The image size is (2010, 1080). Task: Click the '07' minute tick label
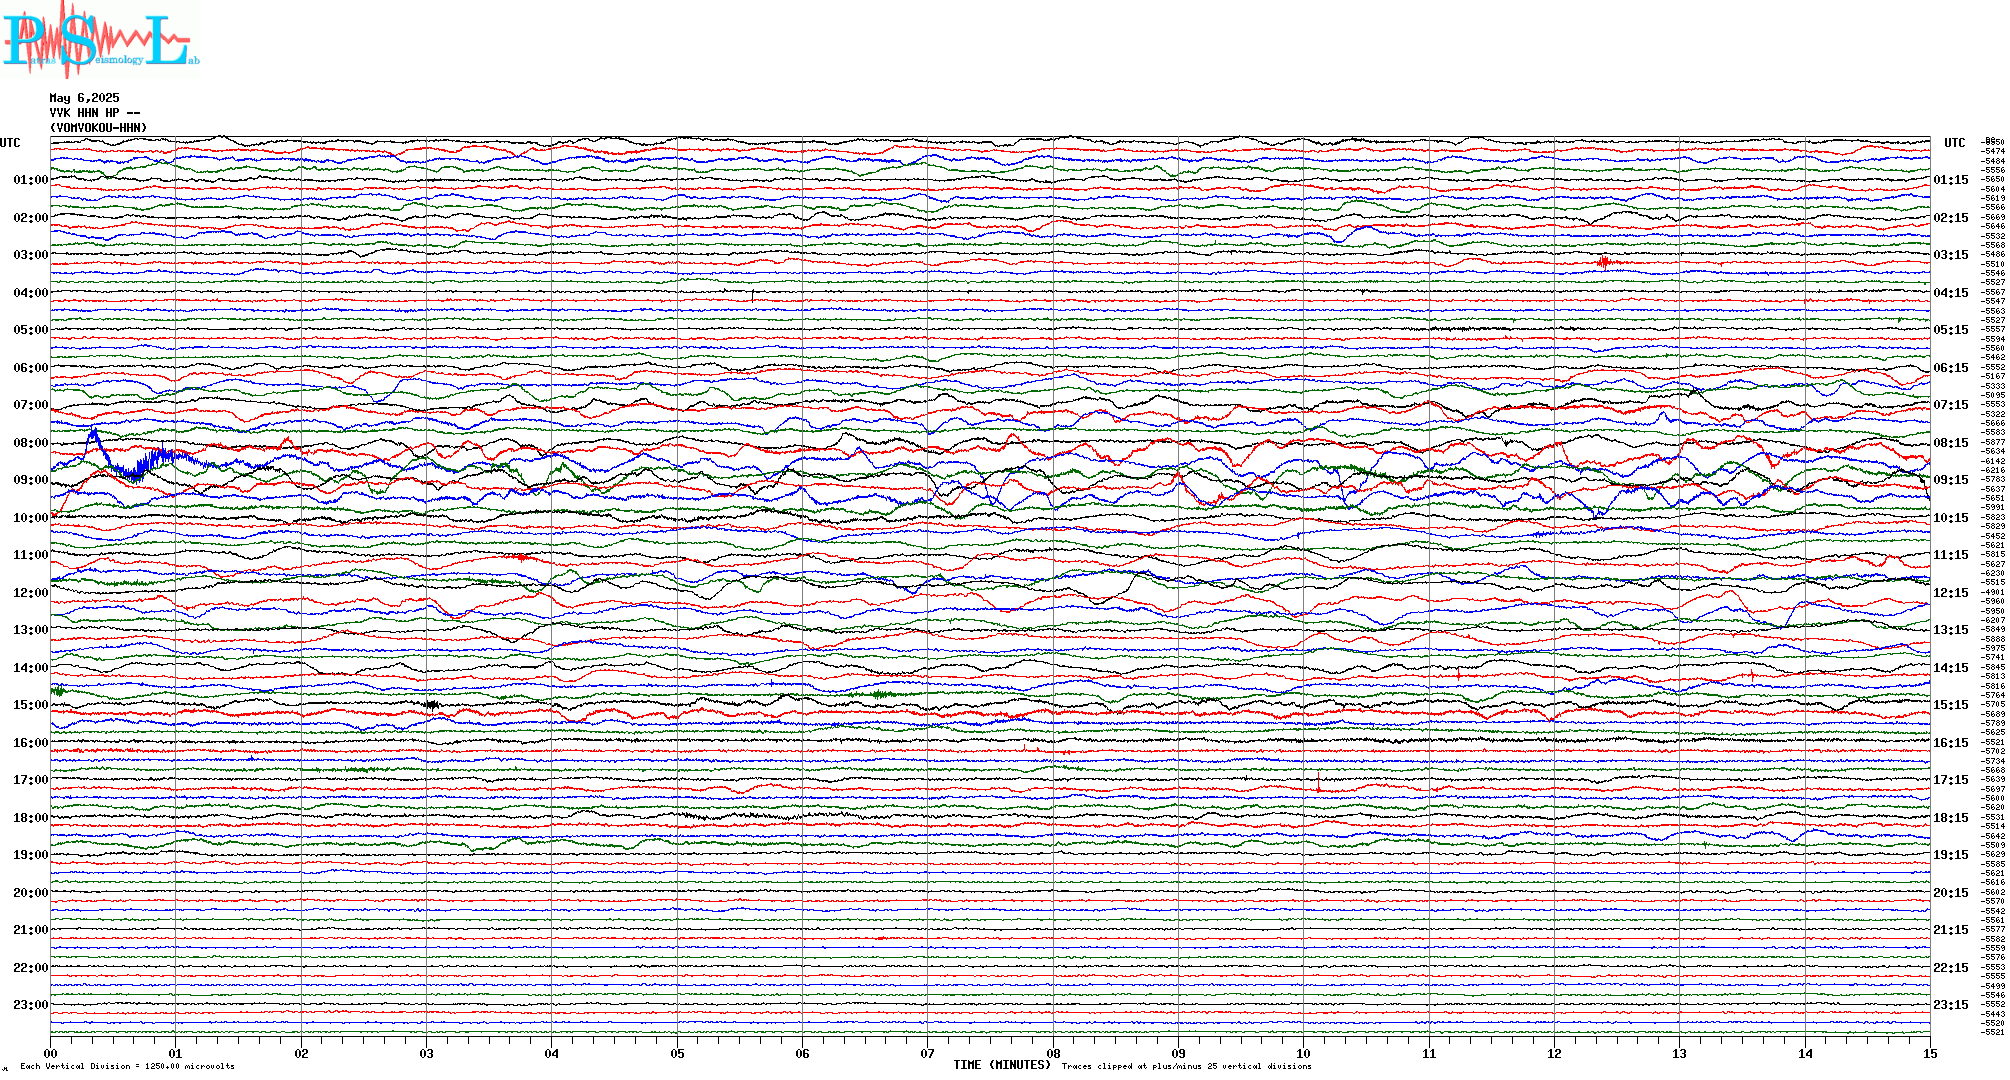pos(928,1053)
